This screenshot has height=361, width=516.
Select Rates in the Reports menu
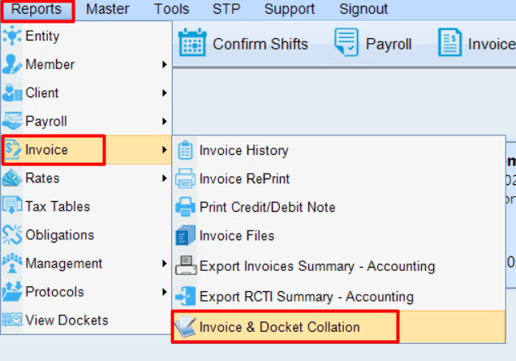(86, 178)
